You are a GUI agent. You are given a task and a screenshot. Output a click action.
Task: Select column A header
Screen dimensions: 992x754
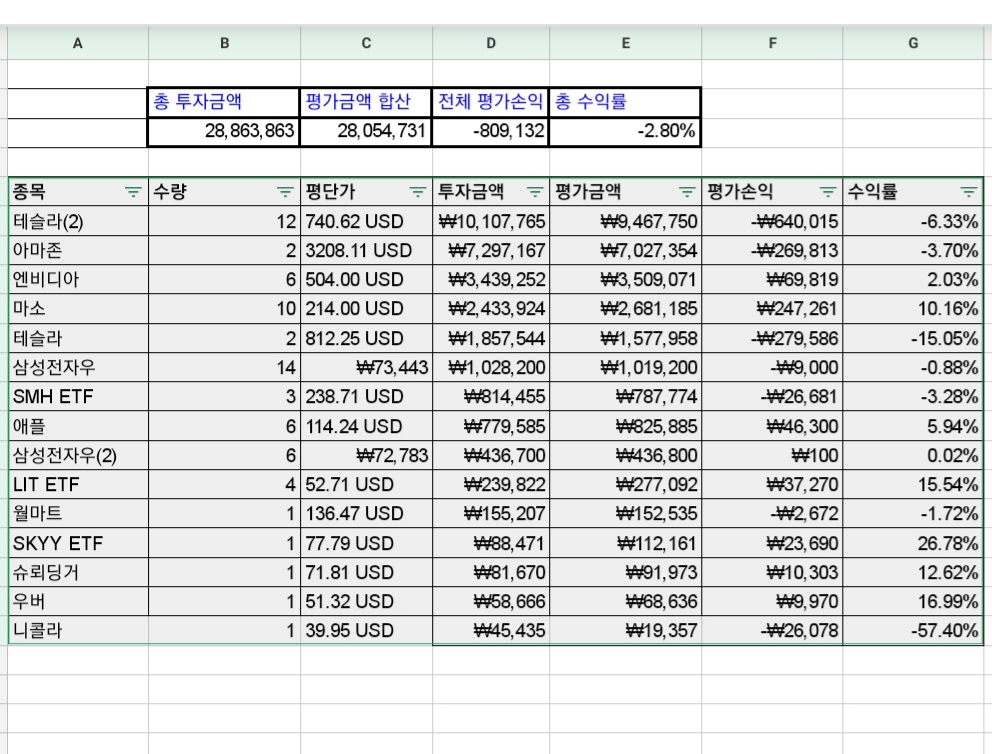(78, 43)
